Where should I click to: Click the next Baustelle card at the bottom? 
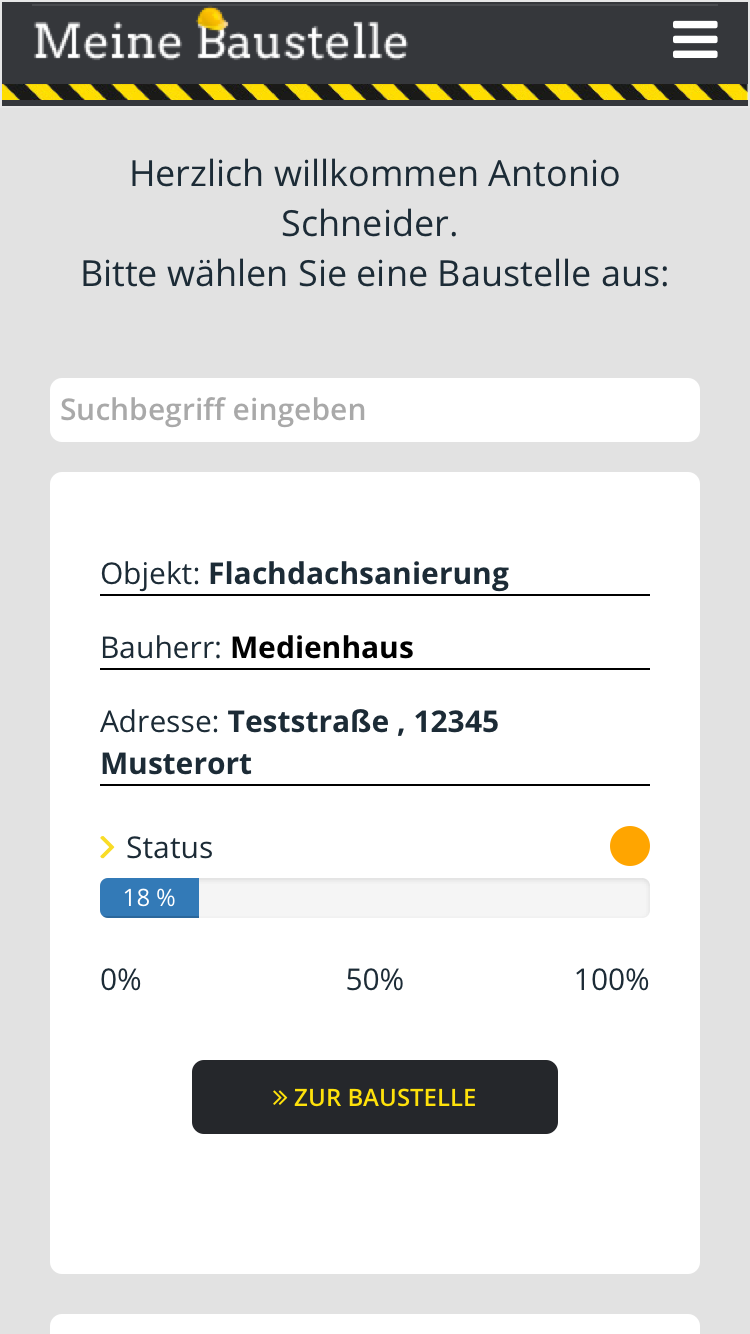[375, 1324]
